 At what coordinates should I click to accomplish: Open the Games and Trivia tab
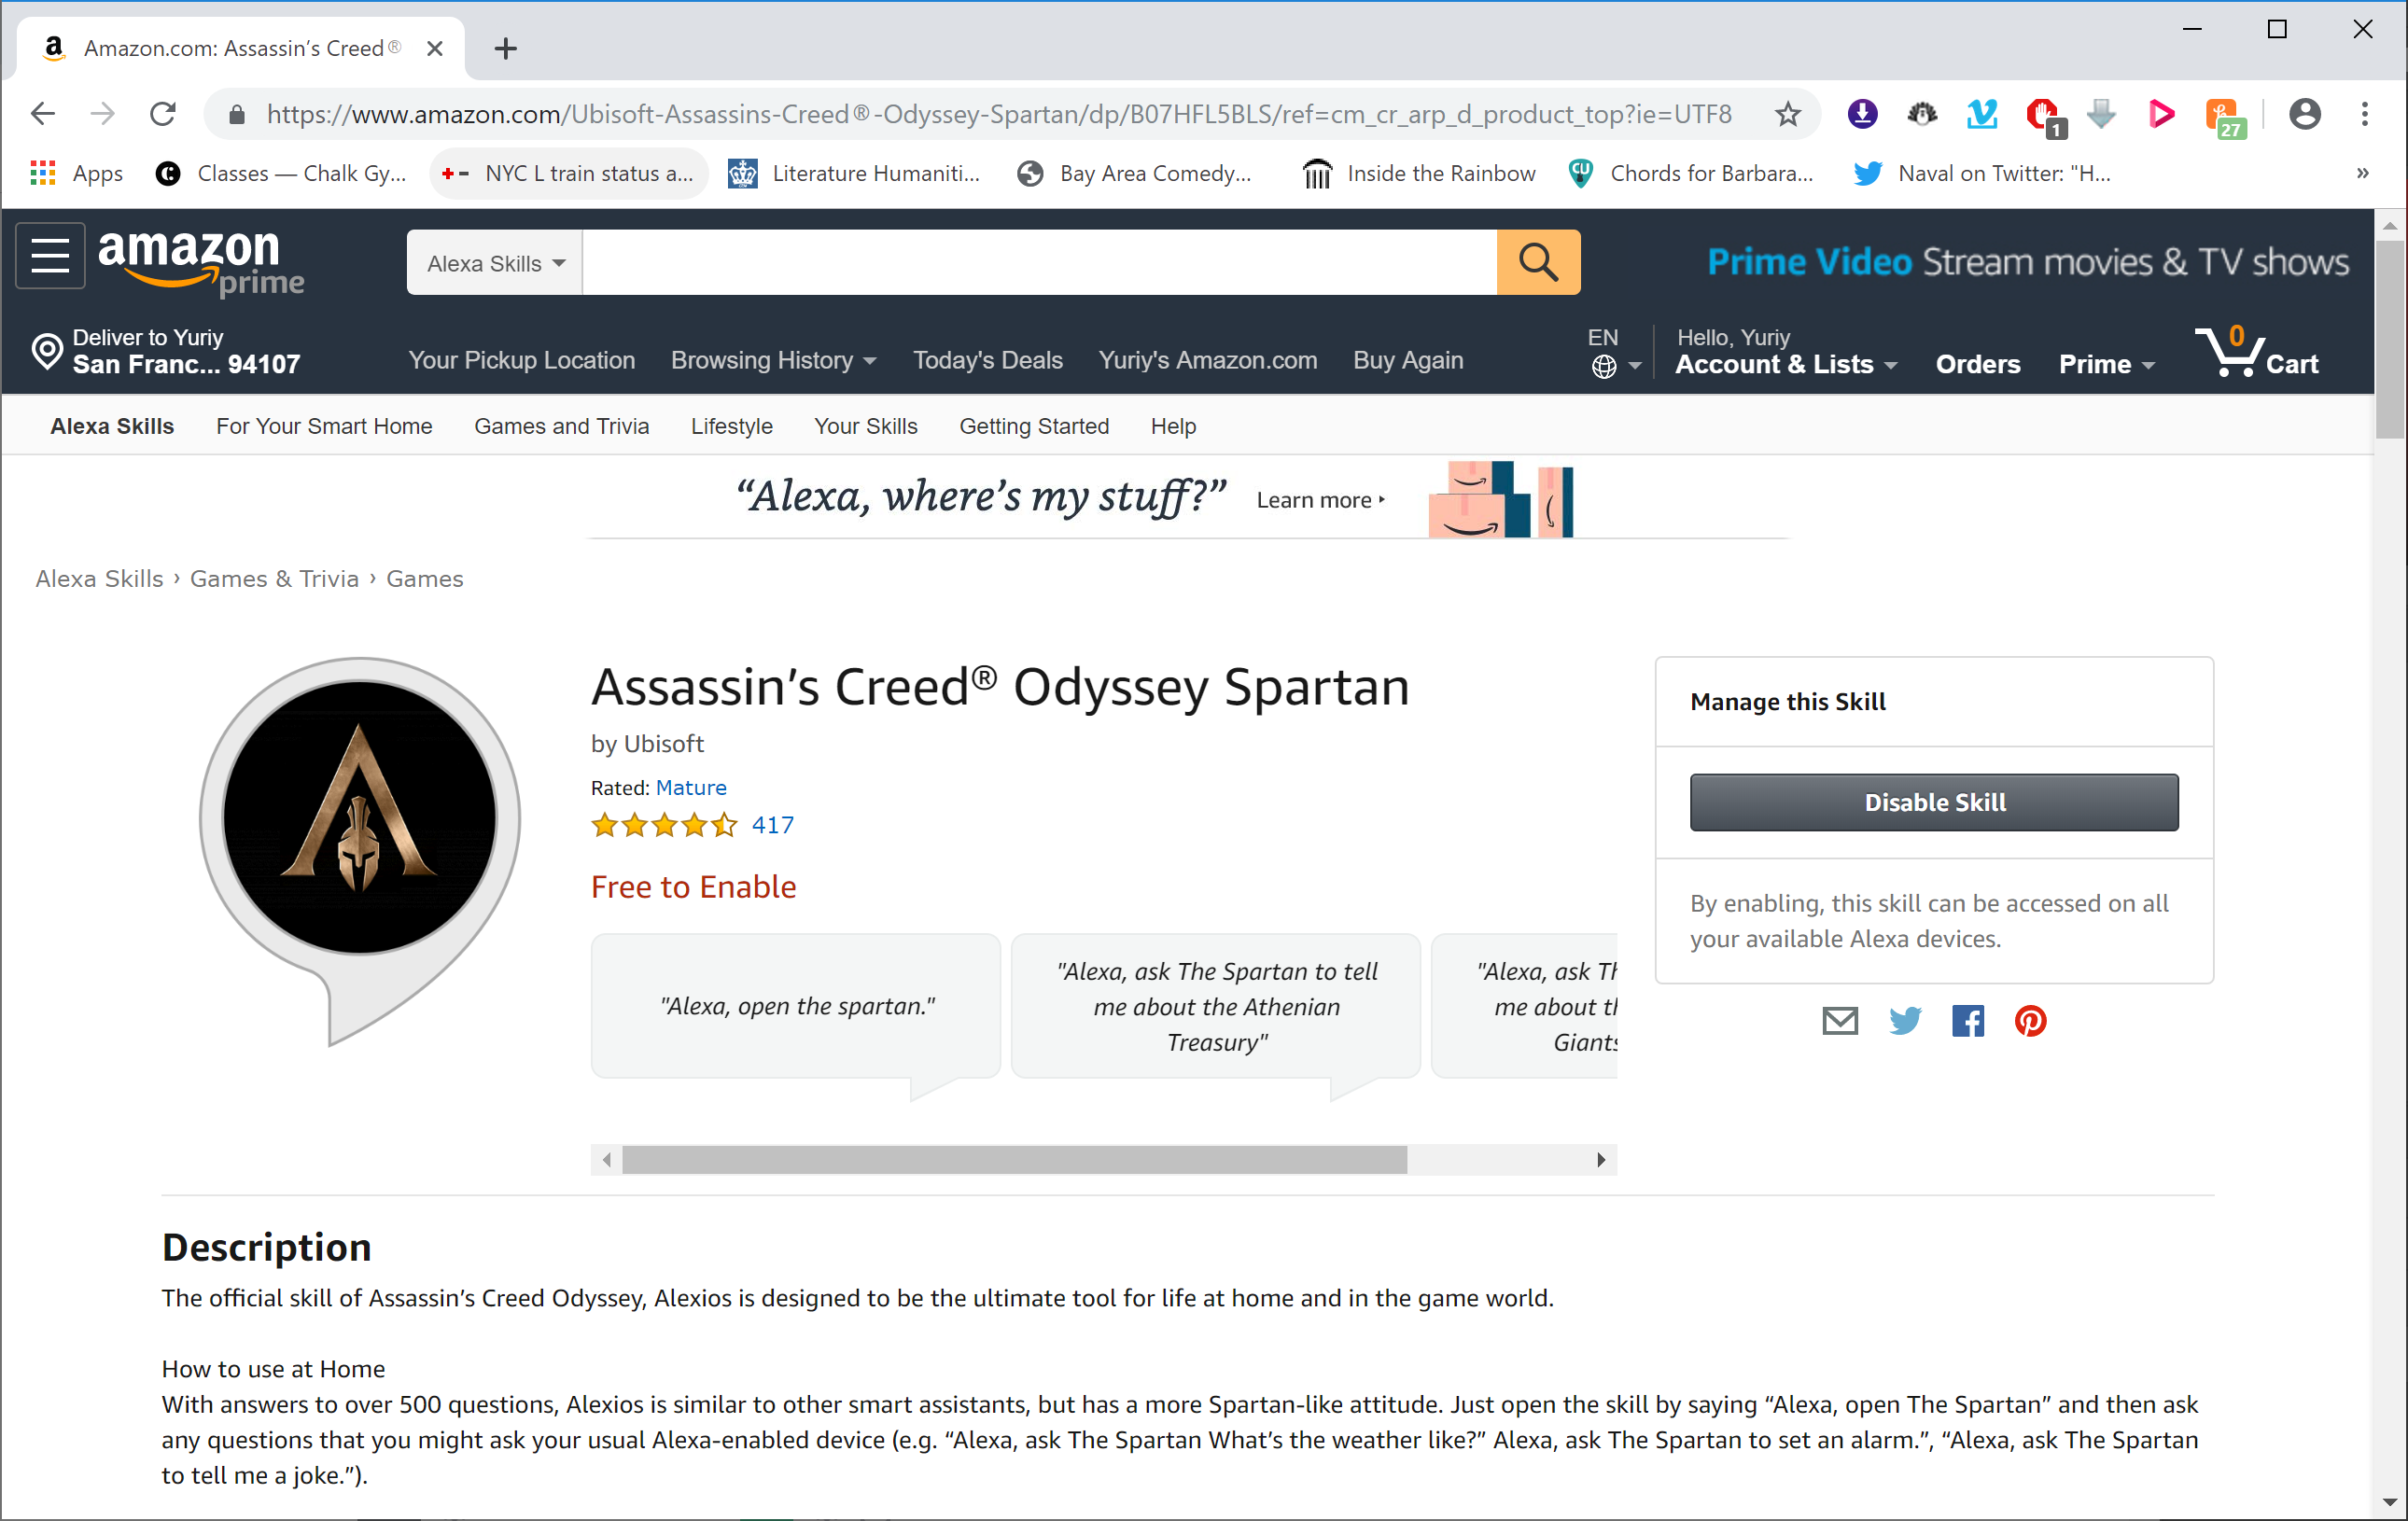(561, 426)
